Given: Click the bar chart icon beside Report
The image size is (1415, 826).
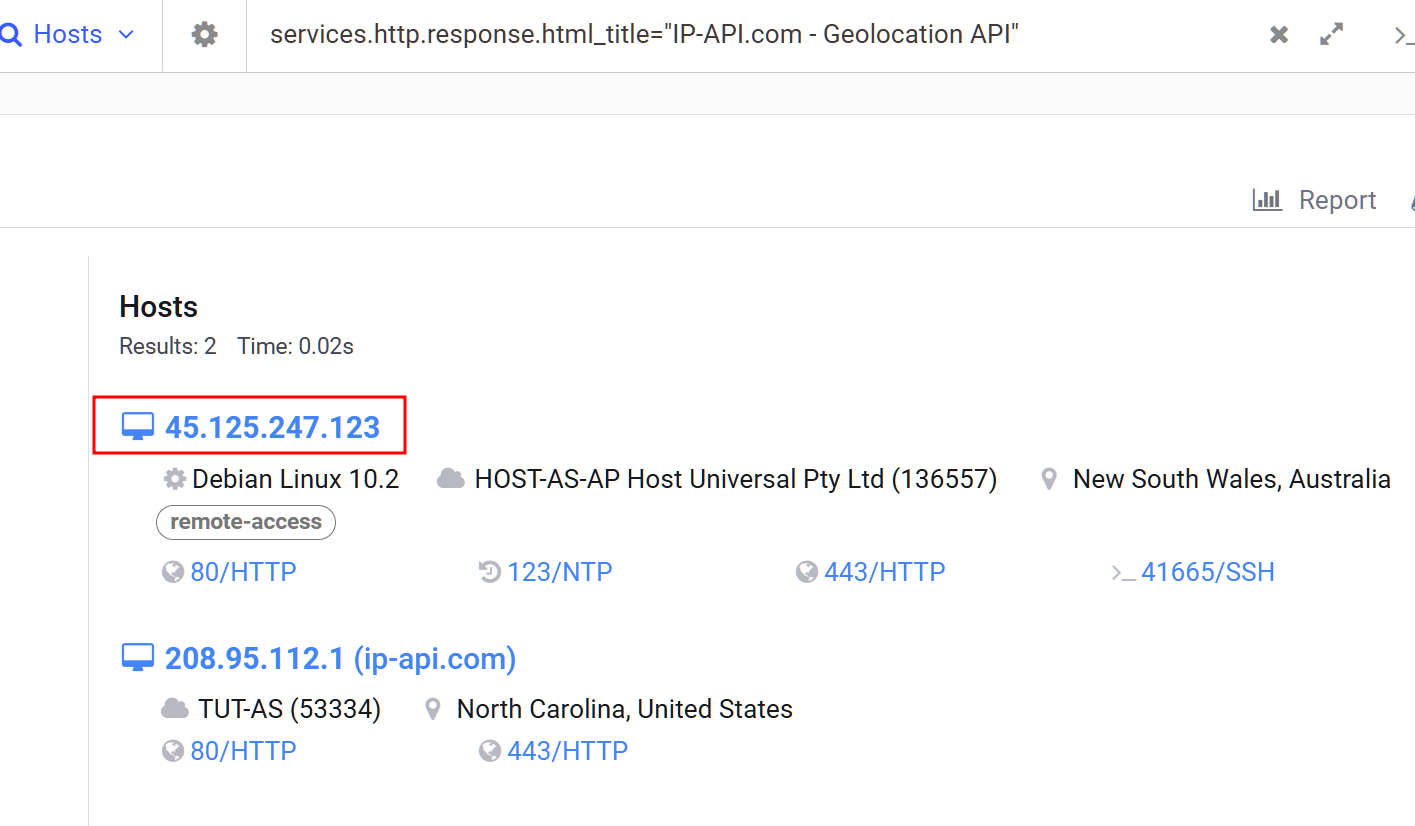Looking at the screenshot, I should point(1267,199).
